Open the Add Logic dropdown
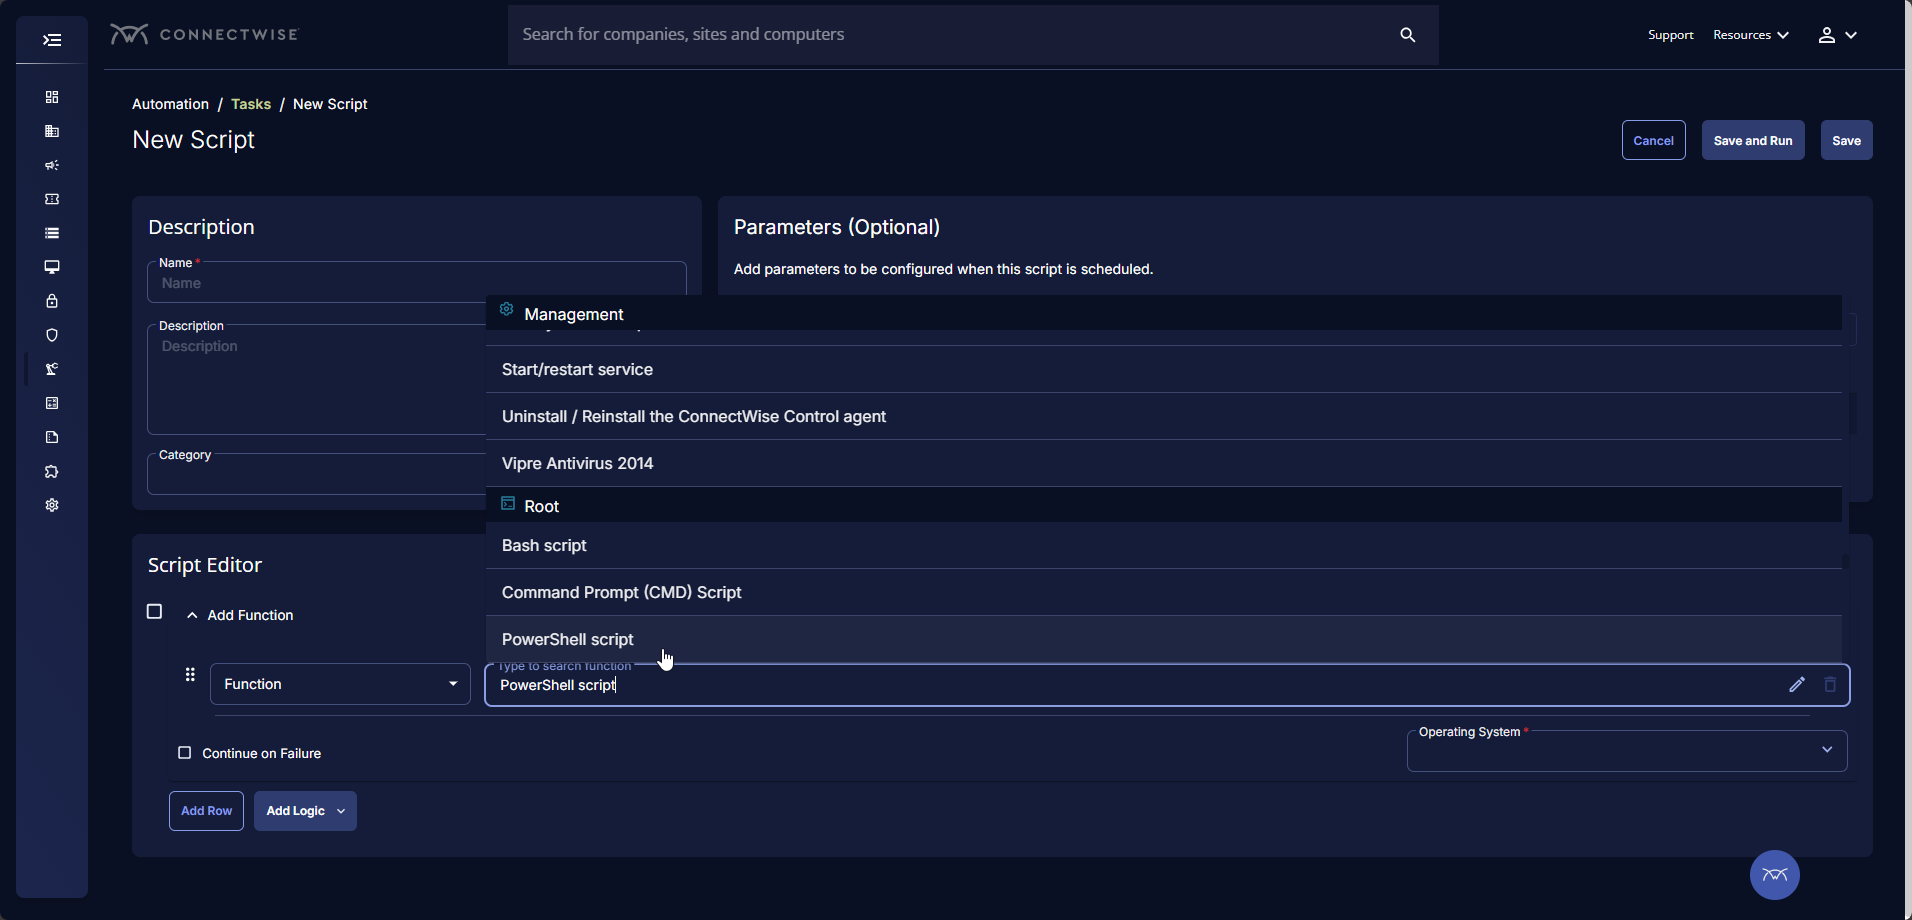 [305, 811]
